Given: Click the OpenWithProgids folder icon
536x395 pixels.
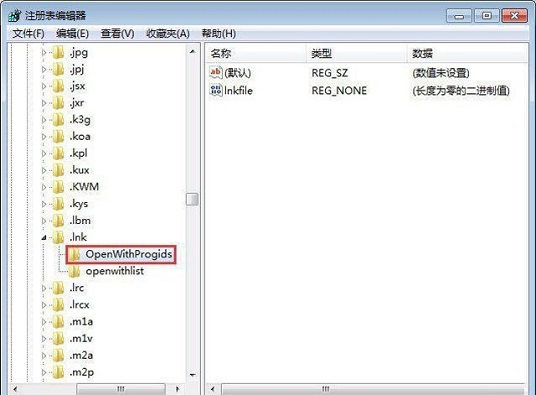Looking at the screenshot, I should click(x=74, y=255).
